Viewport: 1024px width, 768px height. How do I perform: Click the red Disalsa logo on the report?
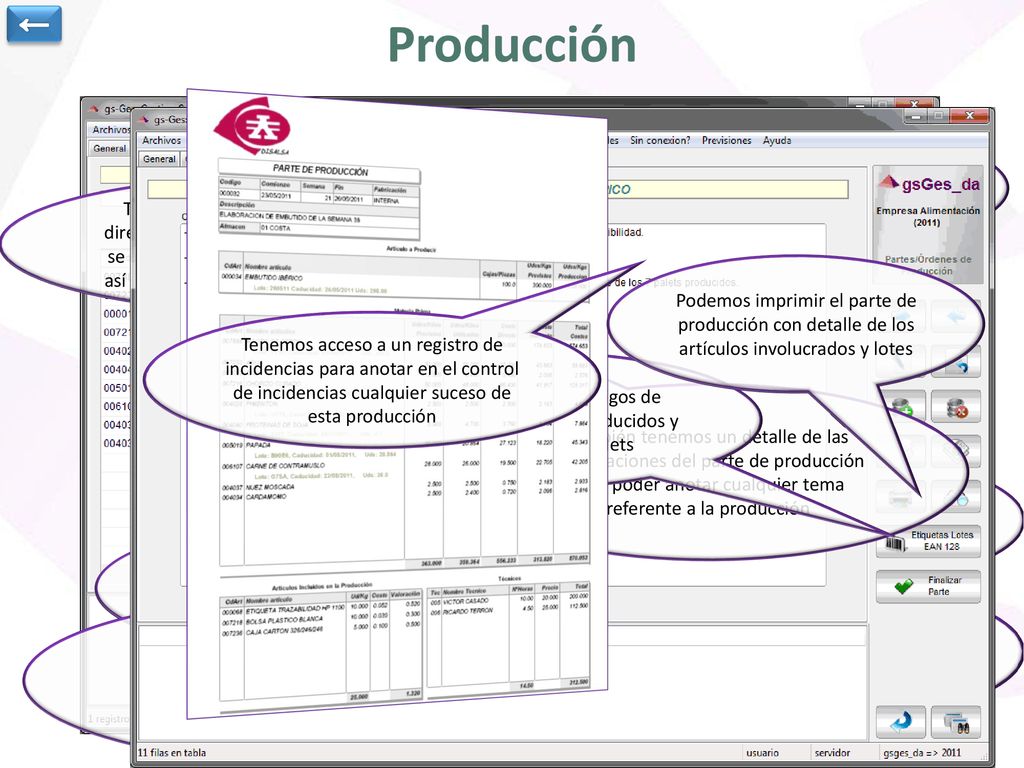click(252, 126)
